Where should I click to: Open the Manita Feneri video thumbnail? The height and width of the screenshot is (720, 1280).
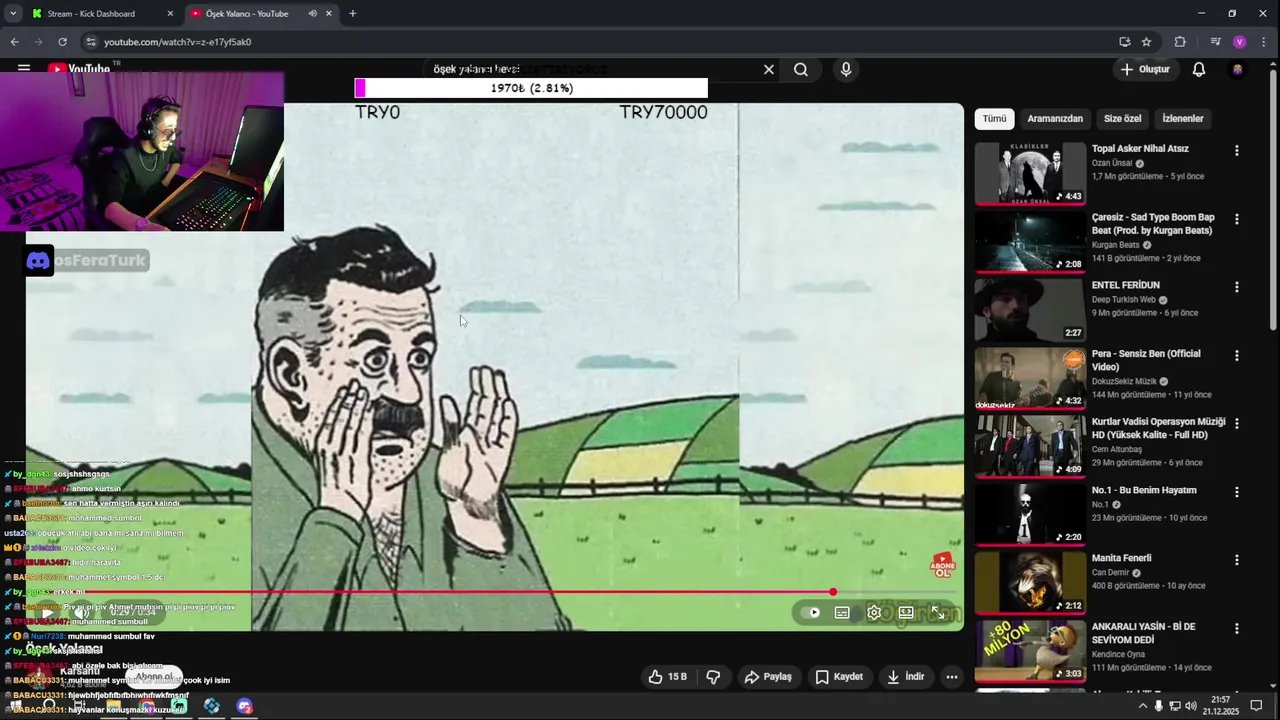pos(1030,582)
